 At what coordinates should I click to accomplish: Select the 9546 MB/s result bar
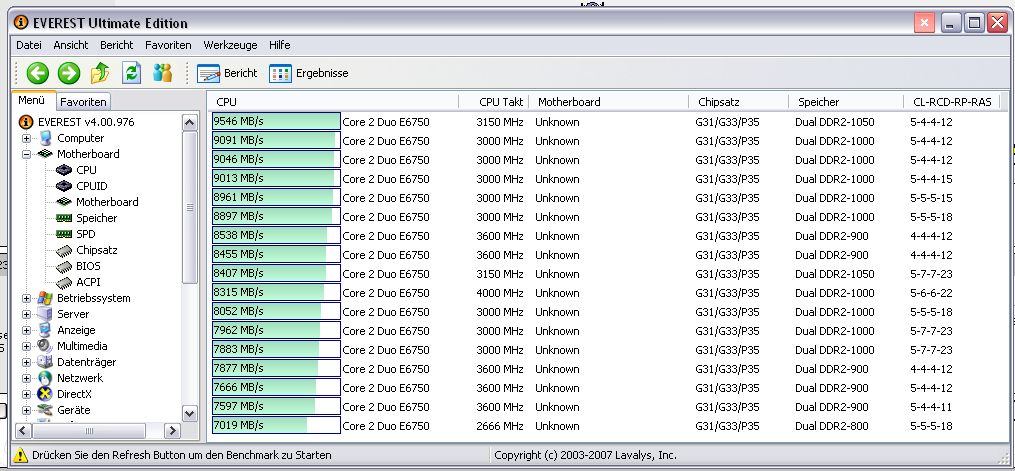276,122
